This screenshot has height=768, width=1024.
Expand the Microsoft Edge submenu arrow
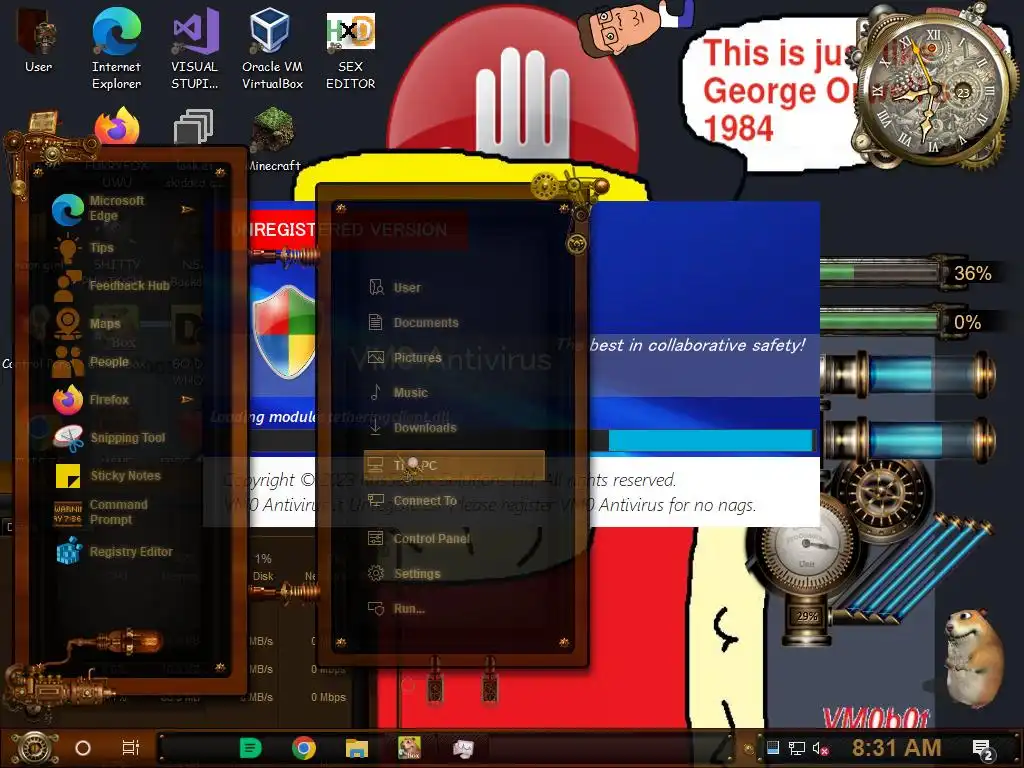[x=187, y=209]
